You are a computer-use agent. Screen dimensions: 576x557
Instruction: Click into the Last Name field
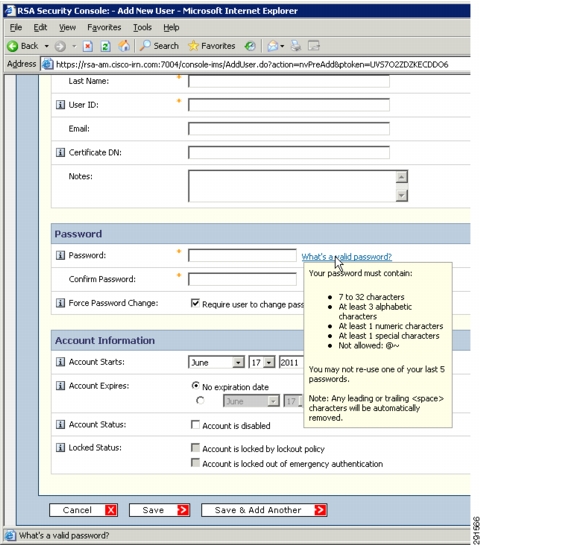[289, 81]
